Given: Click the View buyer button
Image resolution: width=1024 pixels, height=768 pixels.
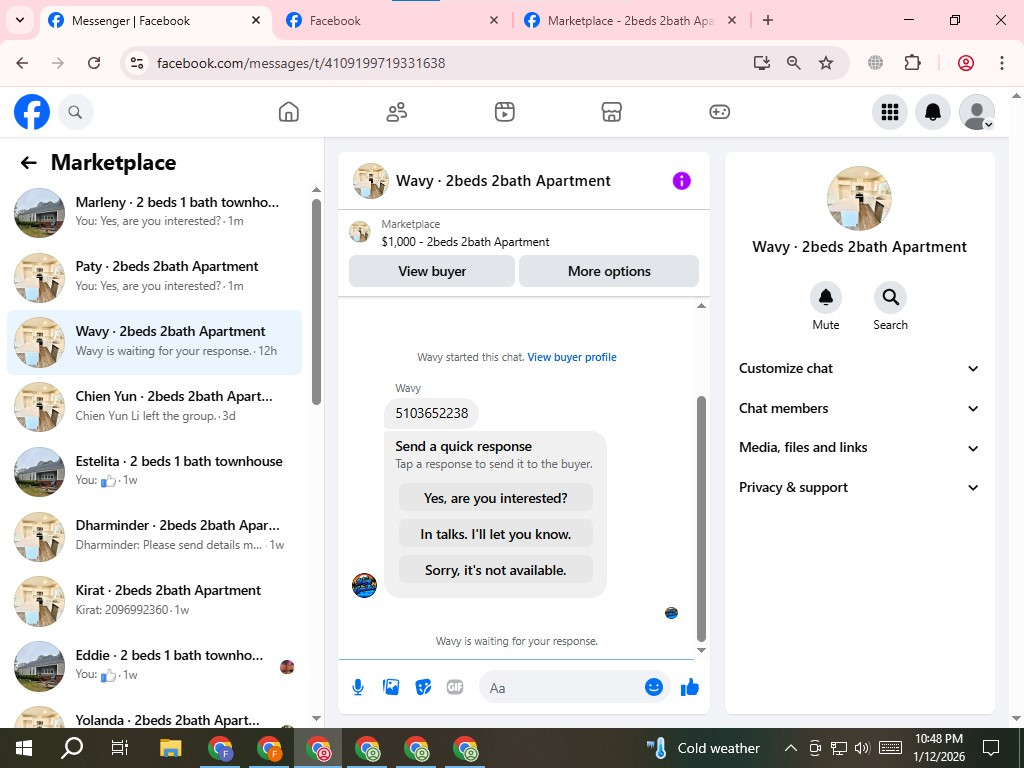Looking at the screenshot, I should [x=432, y=271].
